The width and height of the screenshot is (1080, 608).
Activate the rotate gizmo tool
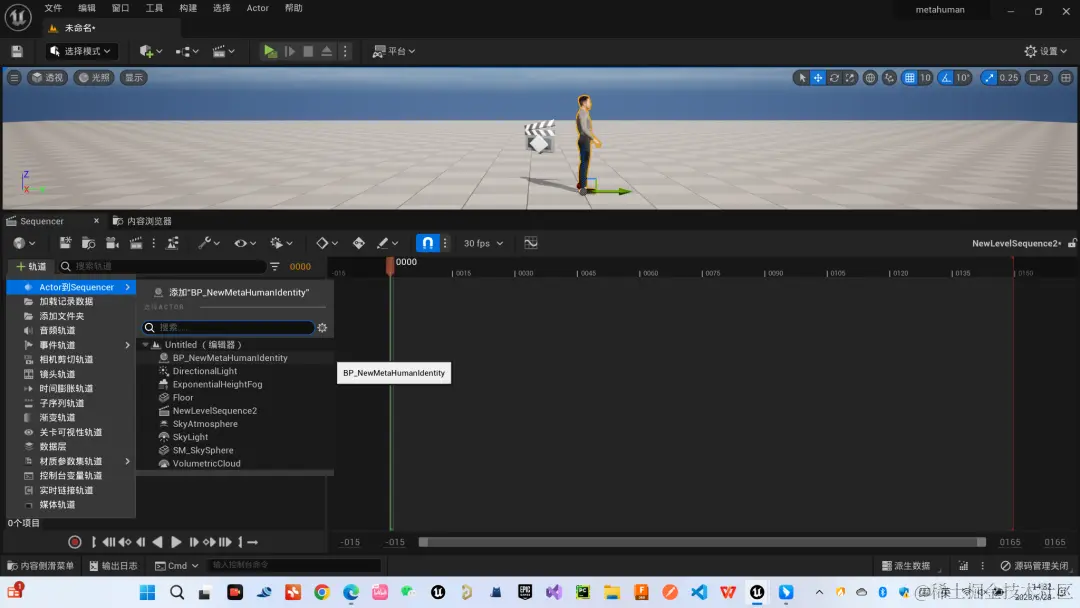(x=834, y=78)
